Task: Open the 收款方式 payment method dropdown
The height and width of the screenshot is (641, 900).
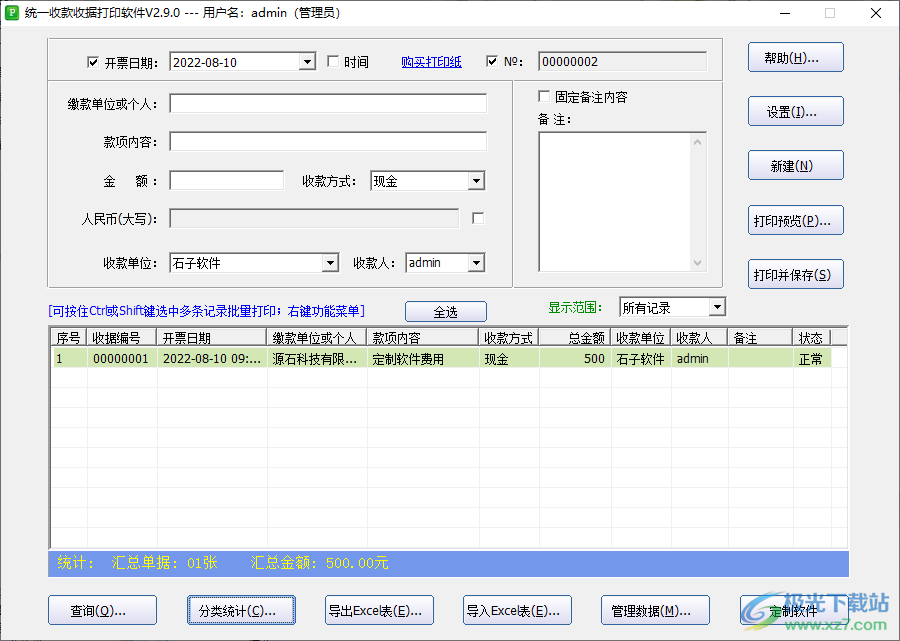Action: [477, 181]
